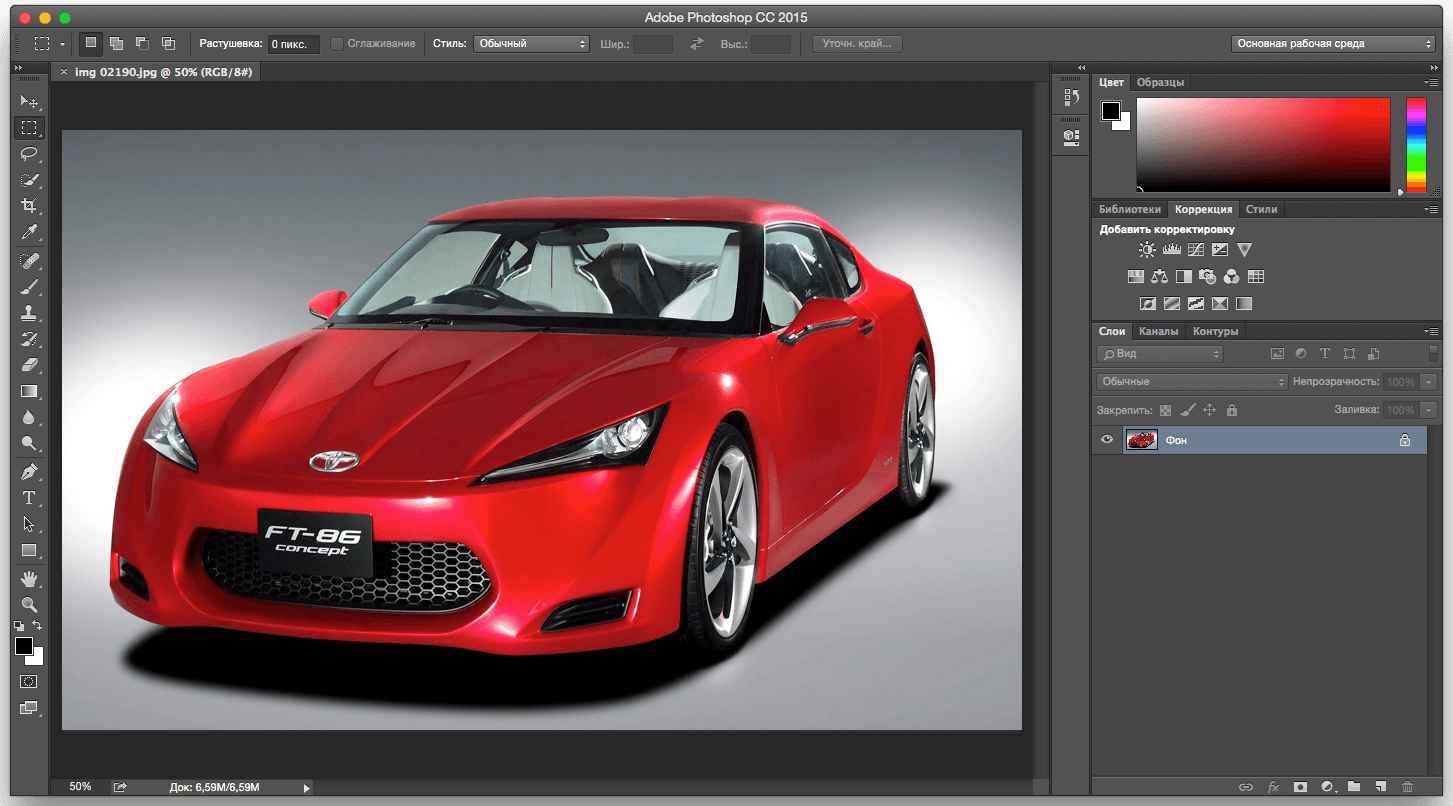Click the Add layer mask icon

1300,788
